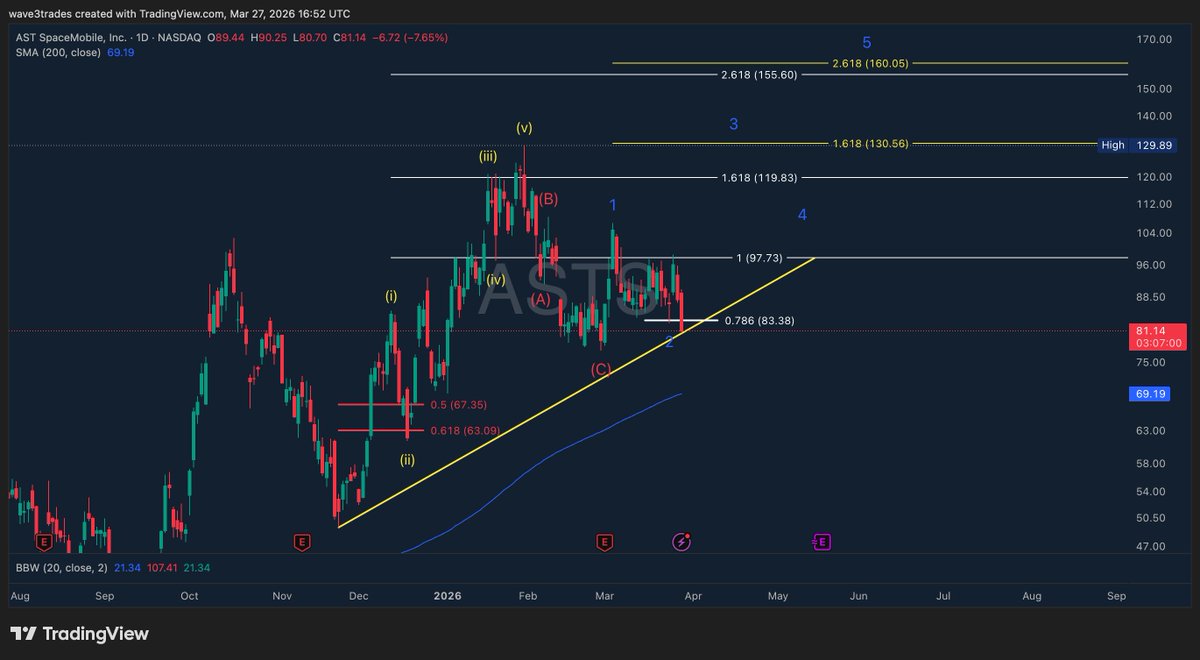Click the High 129.89 price tag
The image size is (1200, 660).
[1137, 145]
